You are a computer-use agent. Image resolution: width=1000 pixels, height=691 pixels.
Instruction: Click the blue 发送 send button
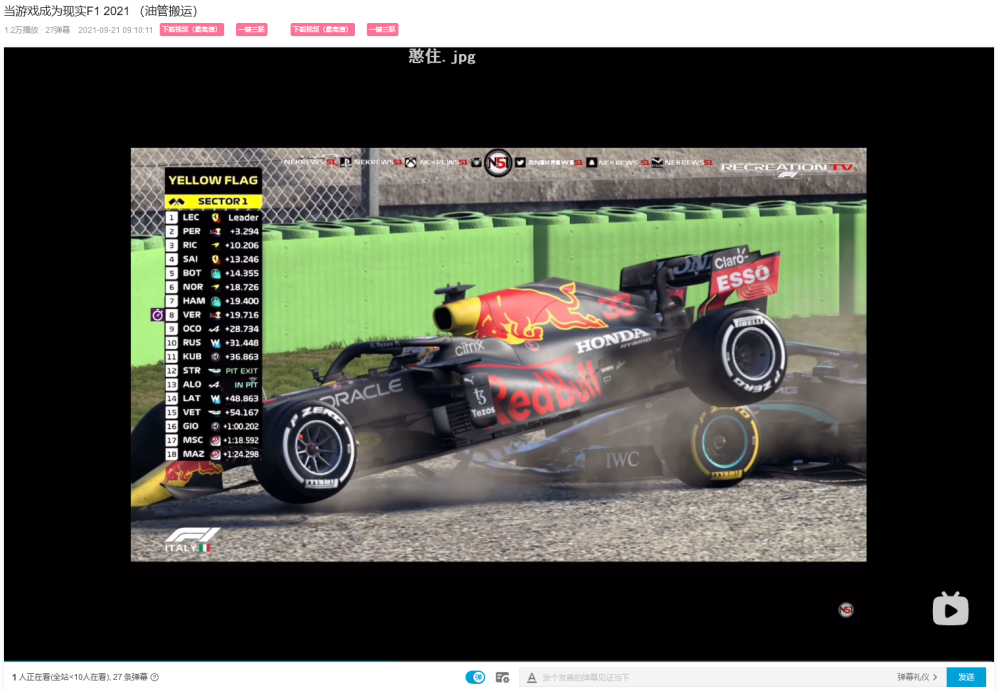966,677
